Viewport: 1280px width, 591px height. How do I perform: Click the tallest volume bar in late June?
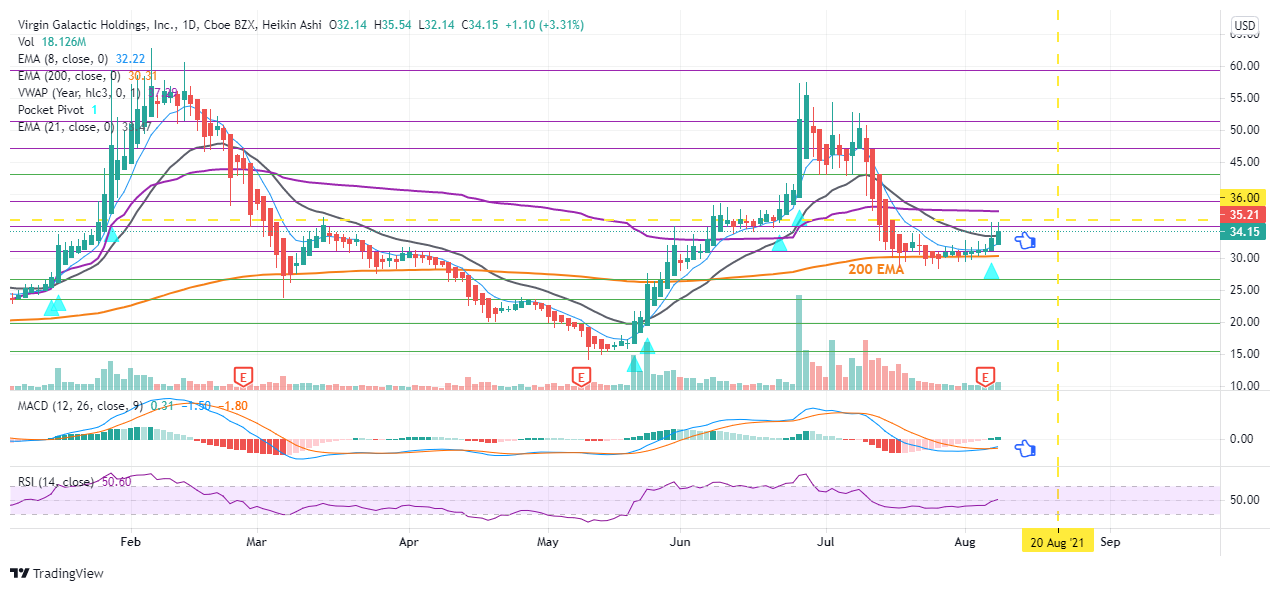(x=798, y=342)
